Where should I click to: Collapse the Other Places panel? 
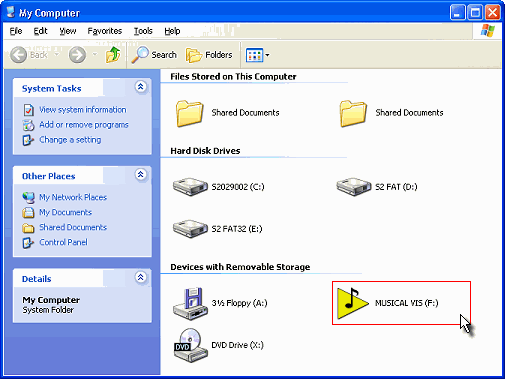(141, 174)
